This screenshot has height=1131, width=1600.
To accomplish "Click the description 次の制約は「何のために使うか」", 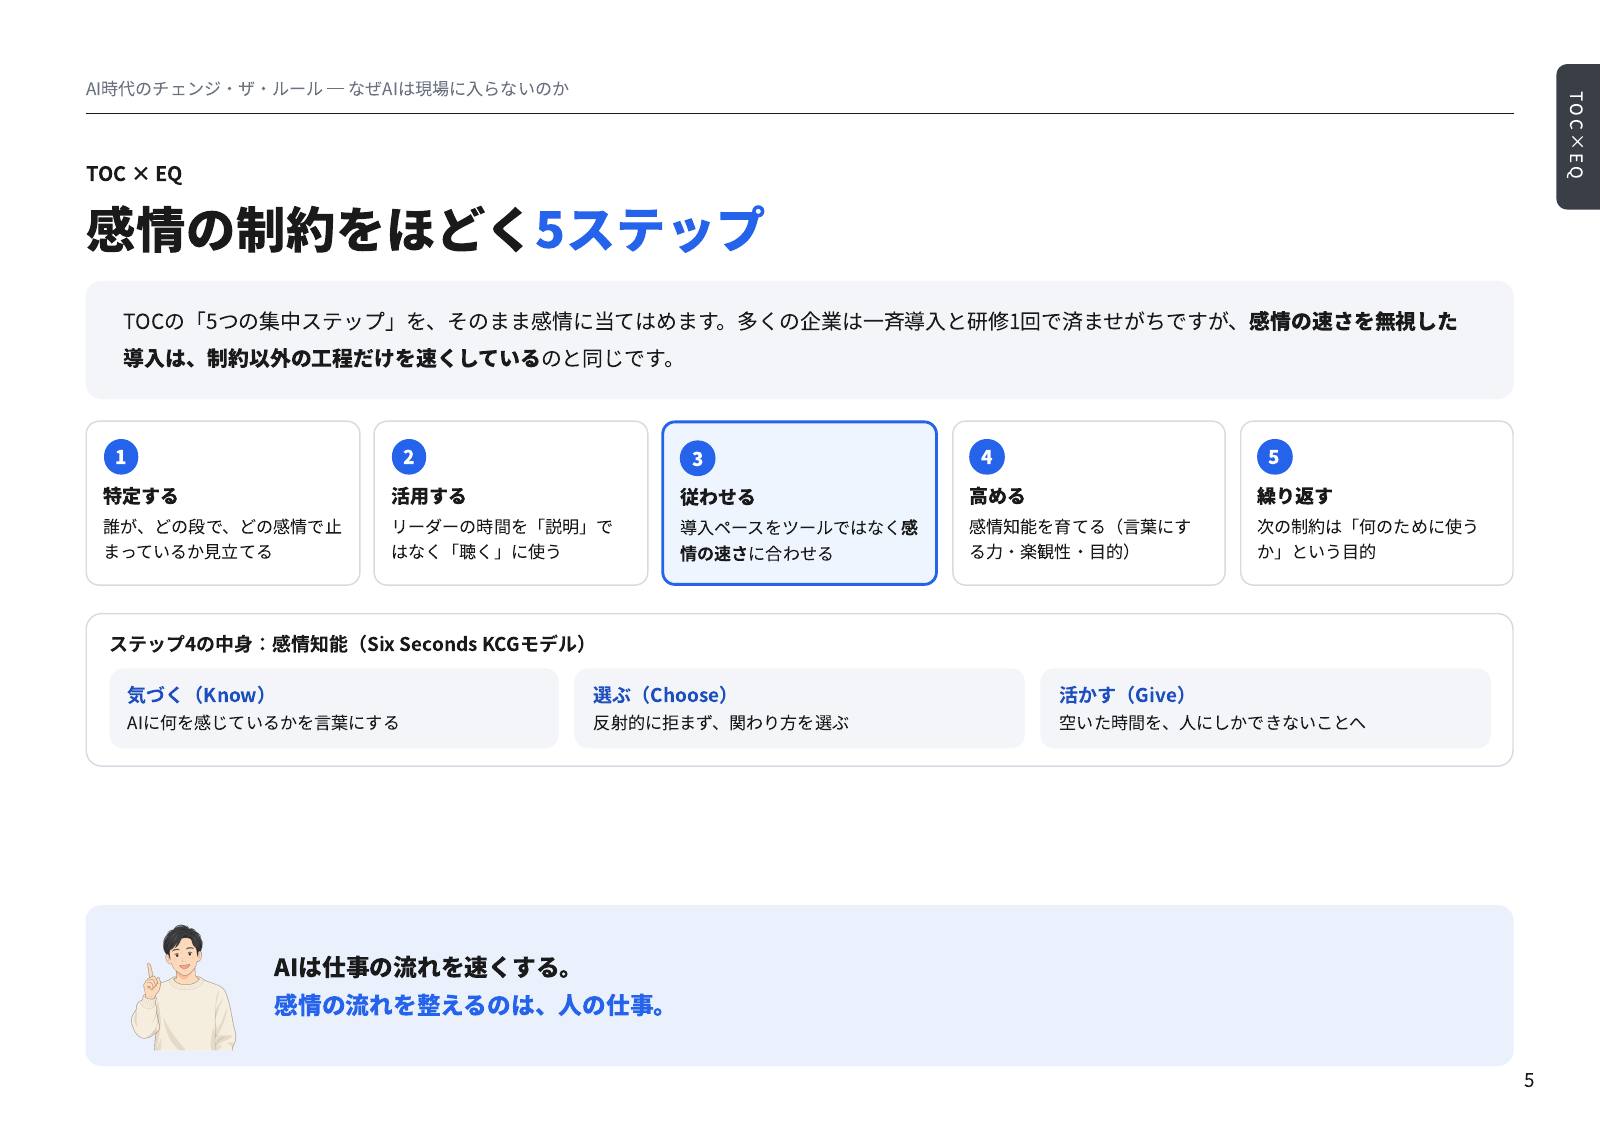I will pos(1367,539).
